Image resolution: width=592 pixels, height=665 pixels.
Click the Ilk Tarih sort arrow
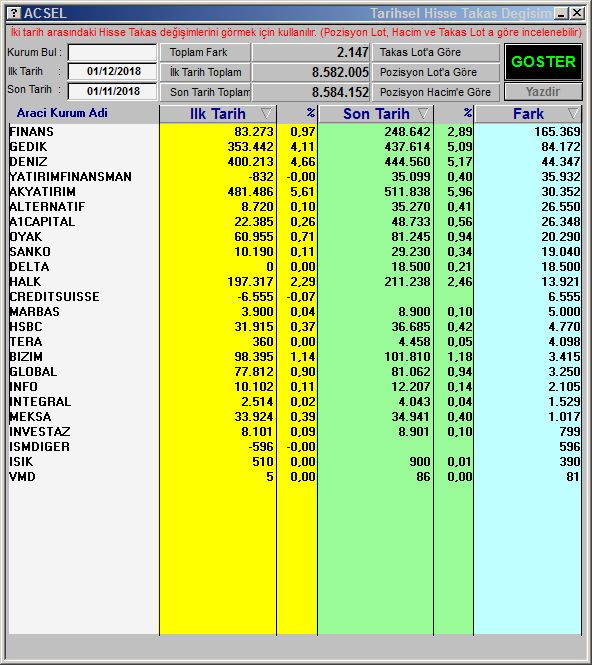tap(266, 113)
